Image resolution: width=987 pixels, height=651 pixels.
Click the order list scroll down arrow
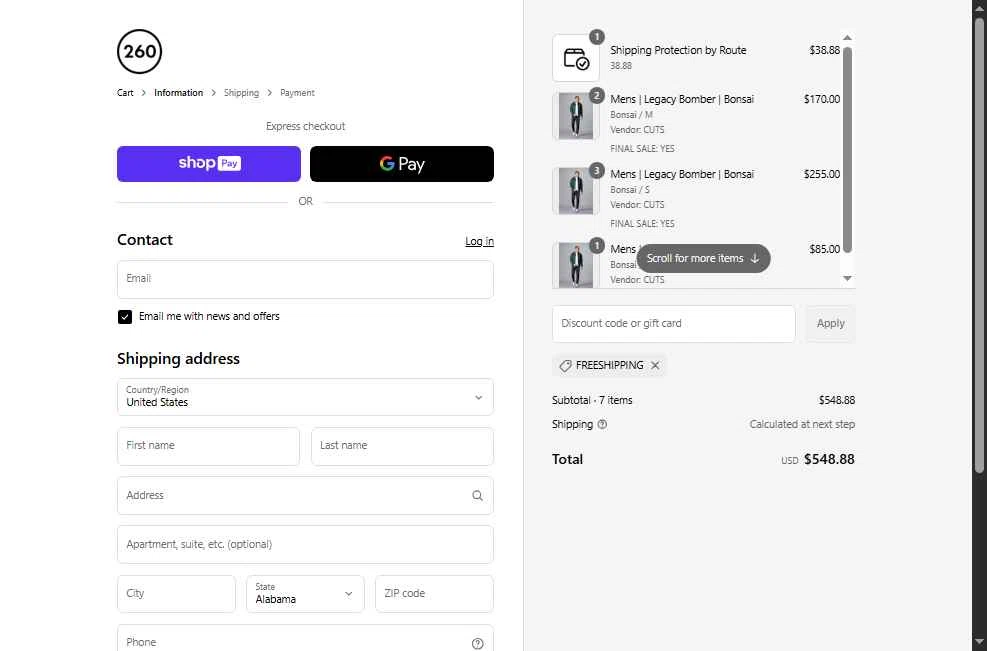pyautogui.click(x=847, y=278)
